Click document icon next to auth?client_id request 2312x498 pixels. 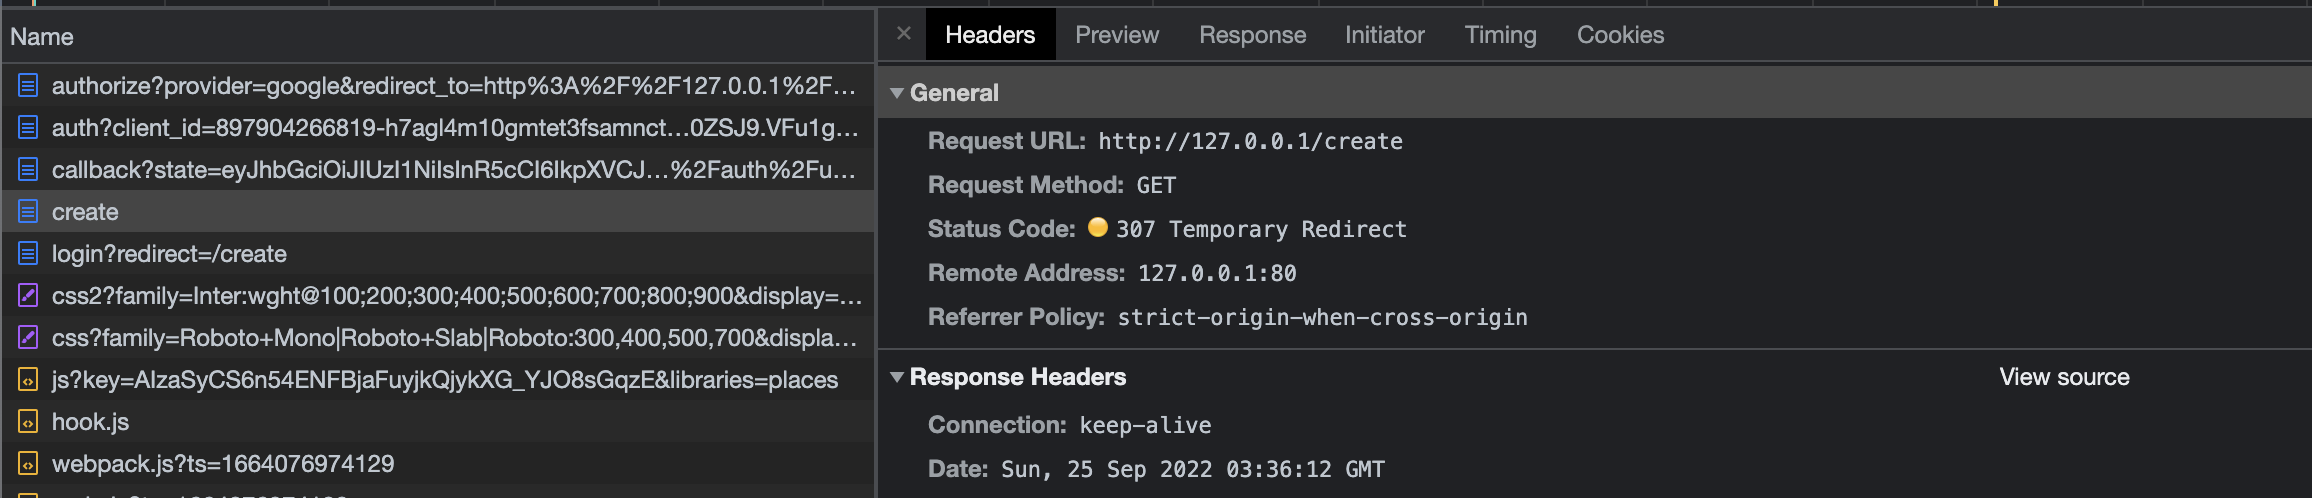[x=28, y=128]
